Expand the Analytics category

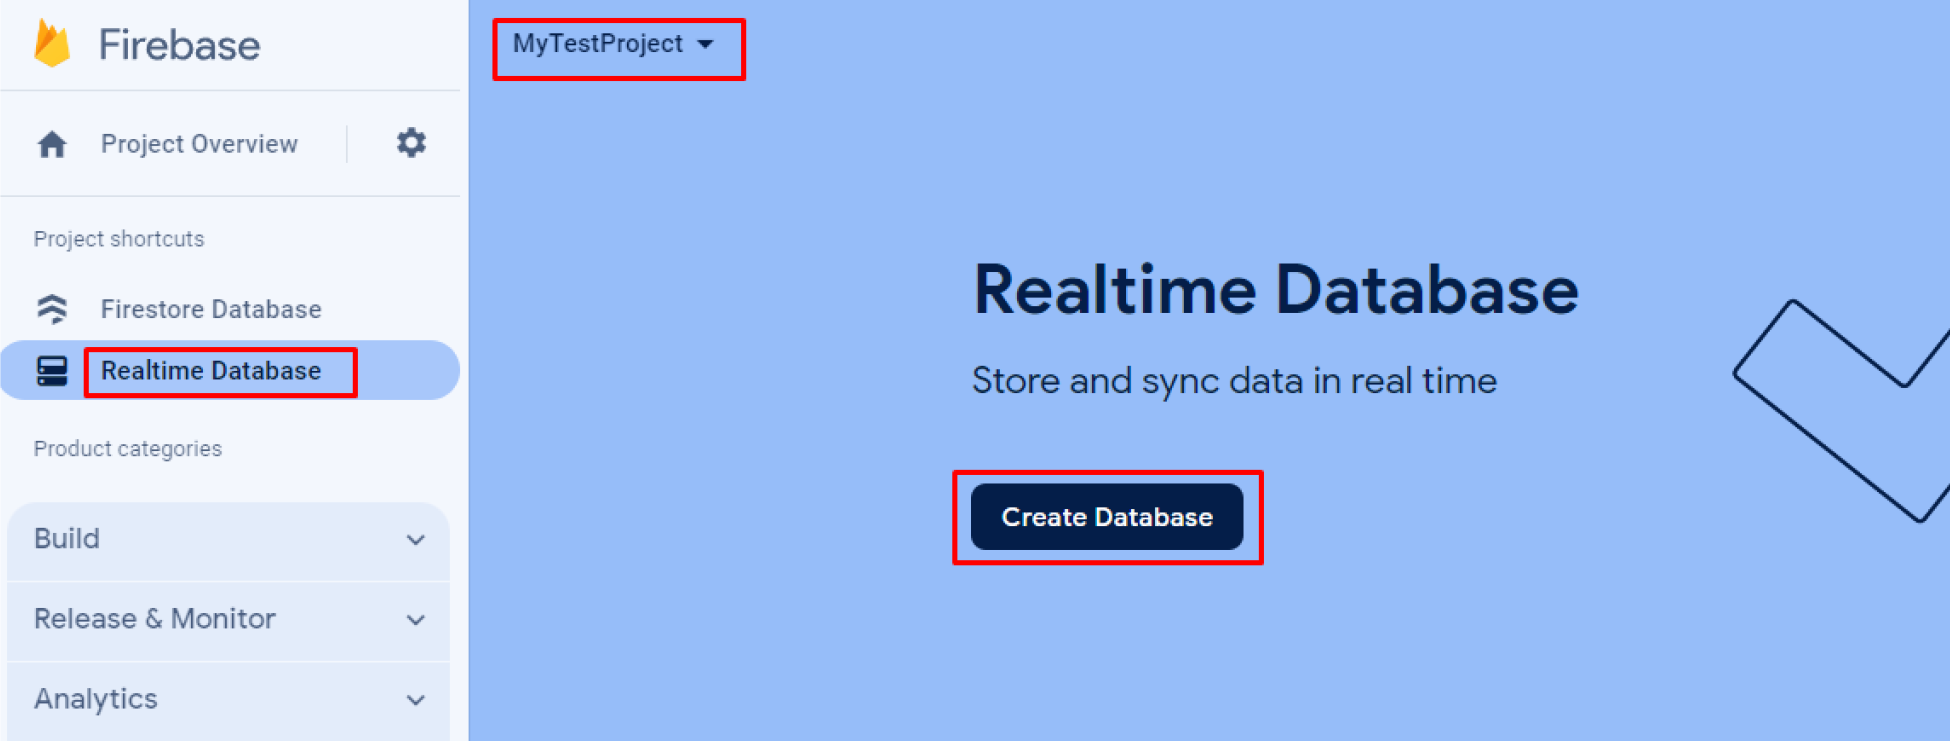(x=96, y=699)
